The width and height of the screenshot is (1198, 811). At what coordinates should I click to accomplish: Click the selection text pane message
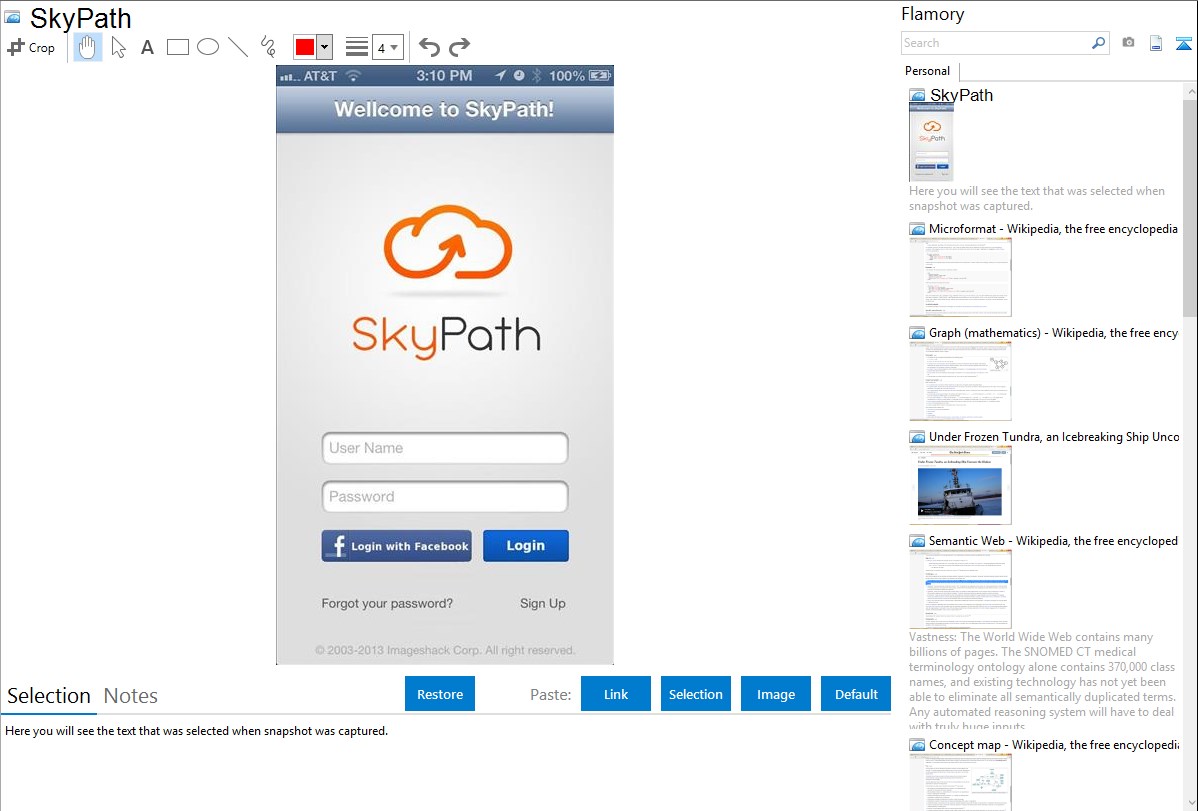click(x=196, y=731)
